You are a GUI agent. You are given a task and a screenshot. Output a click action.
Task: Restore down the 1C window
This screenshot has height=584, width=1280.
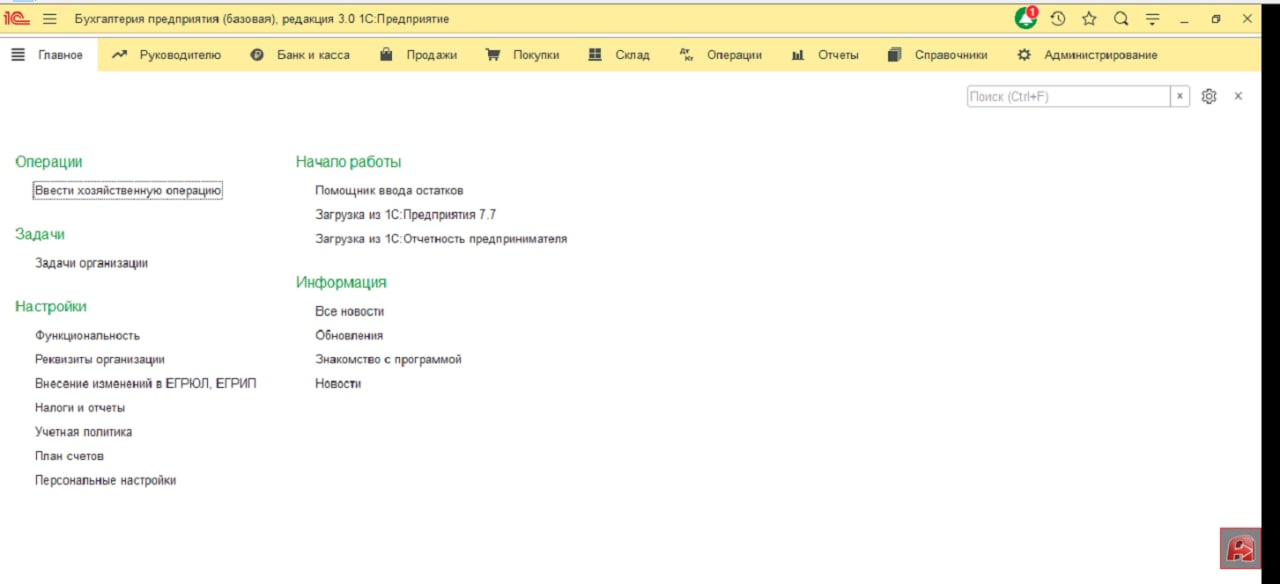coord(1216,19)
